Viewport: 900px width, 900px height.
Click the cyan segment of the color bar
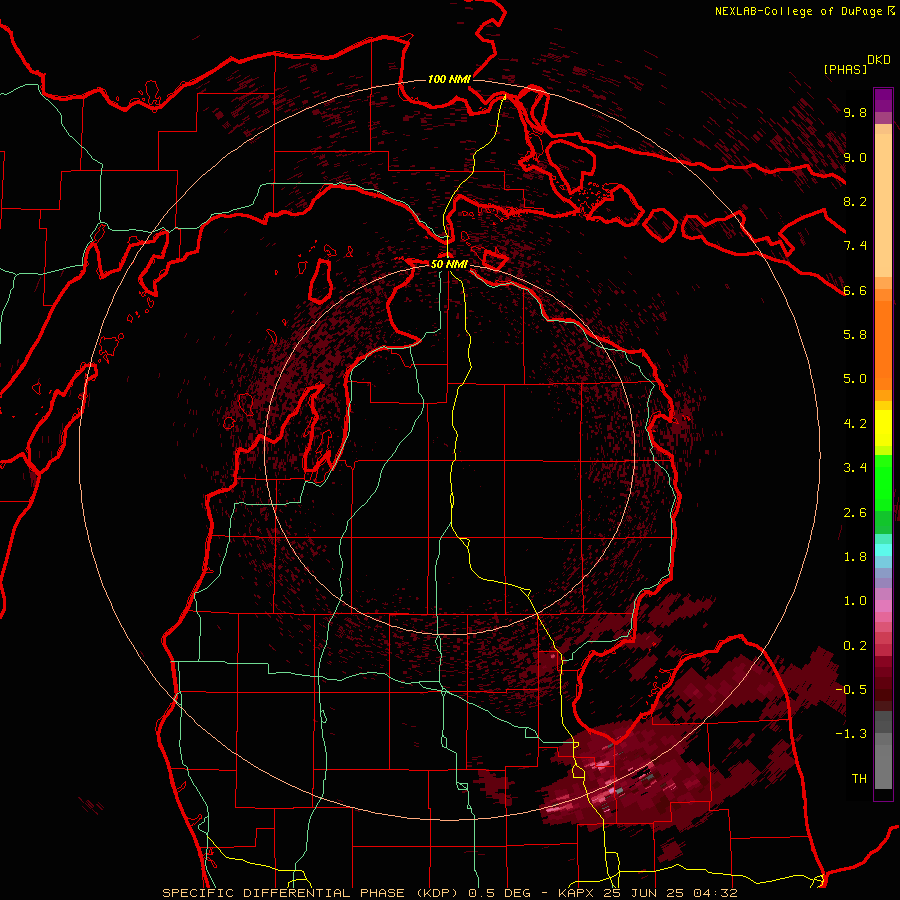point(883,550)
